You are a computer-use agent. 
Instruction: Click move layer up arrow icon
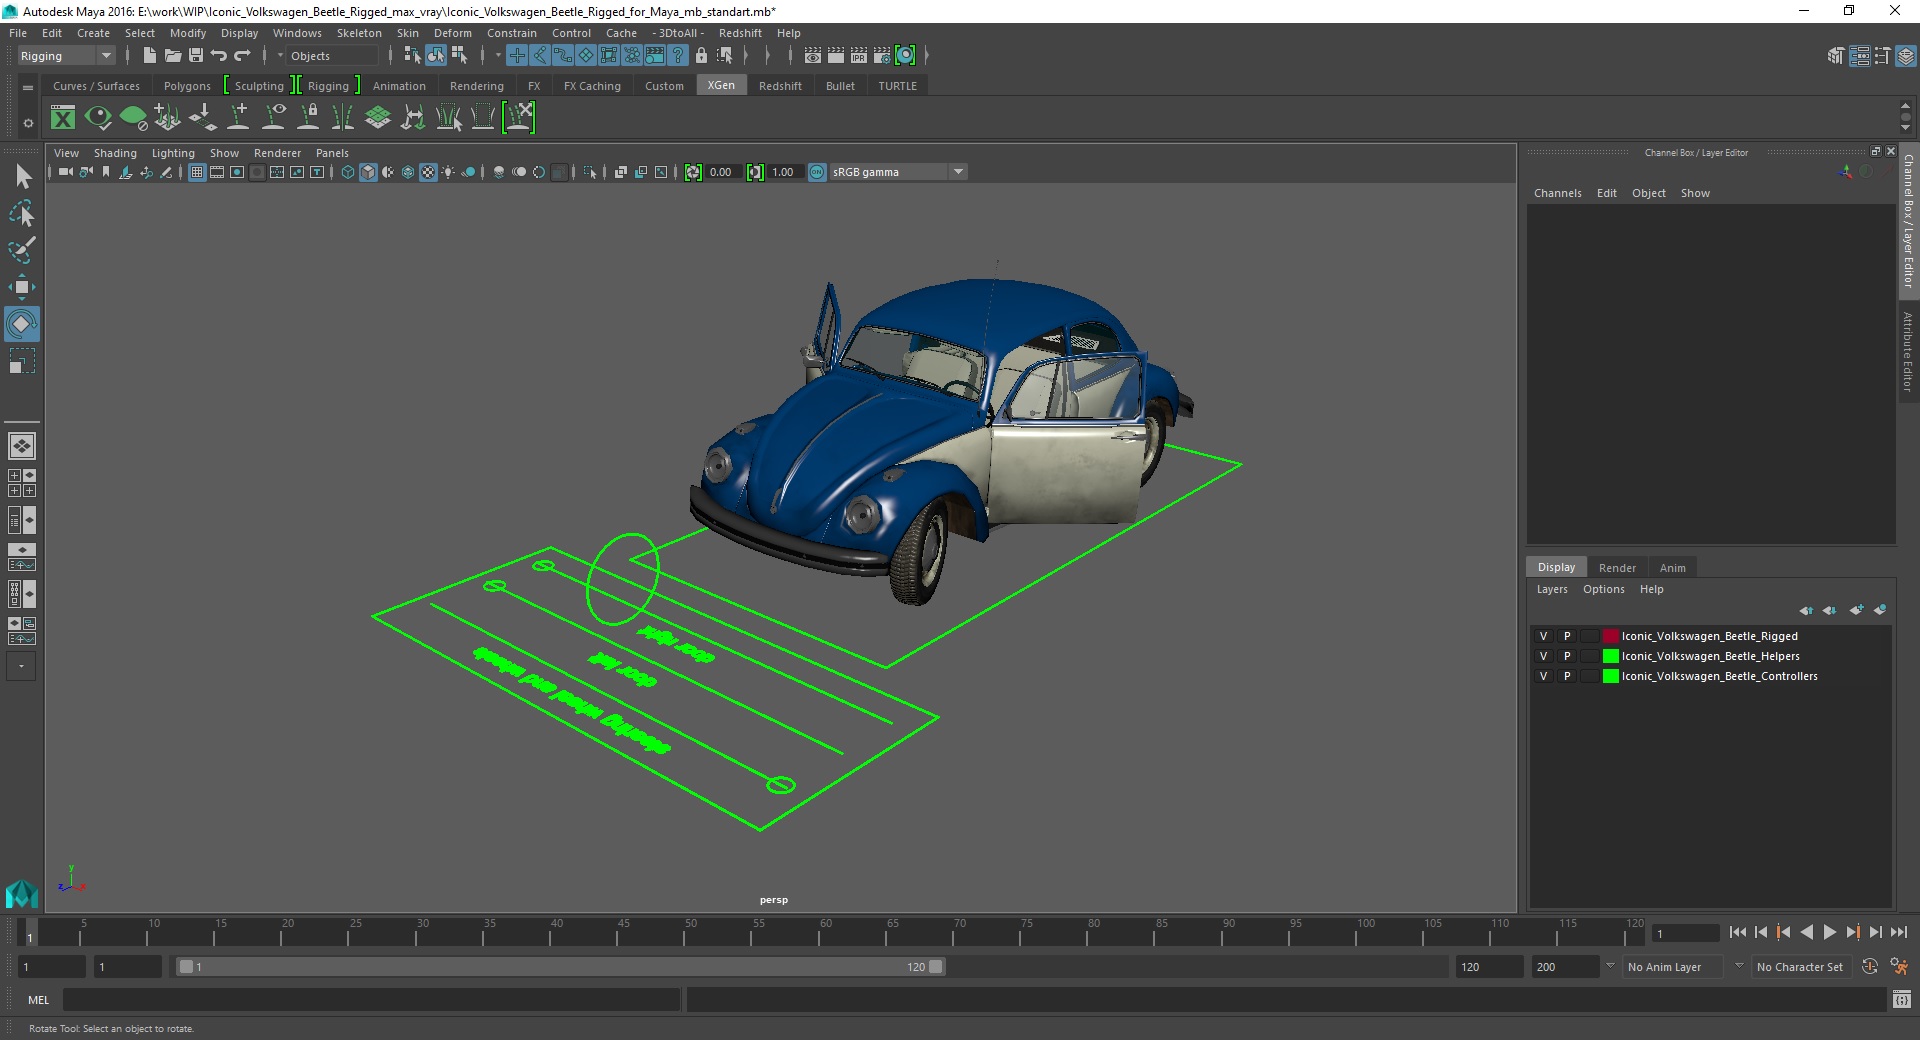[x=1806, y=610]
